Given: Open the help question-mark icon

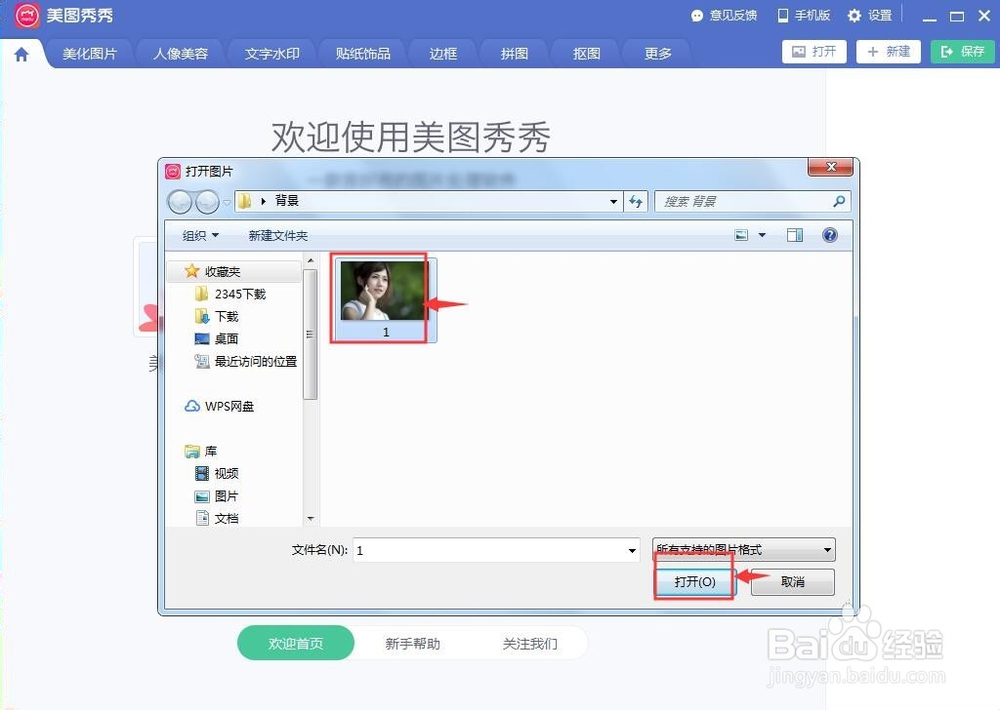Looking at the screenshot, I should point(830,235).
